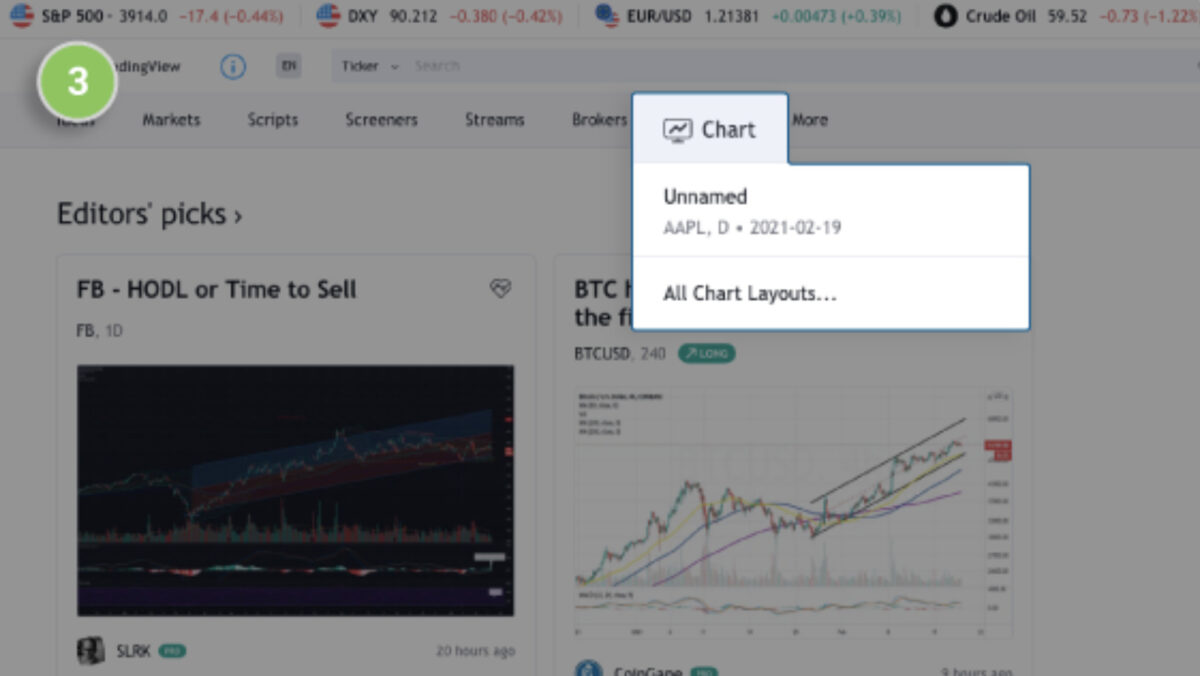The image size is (1200, 676).
Task: Expand the More navigation menu
Action: pos(810,120)
